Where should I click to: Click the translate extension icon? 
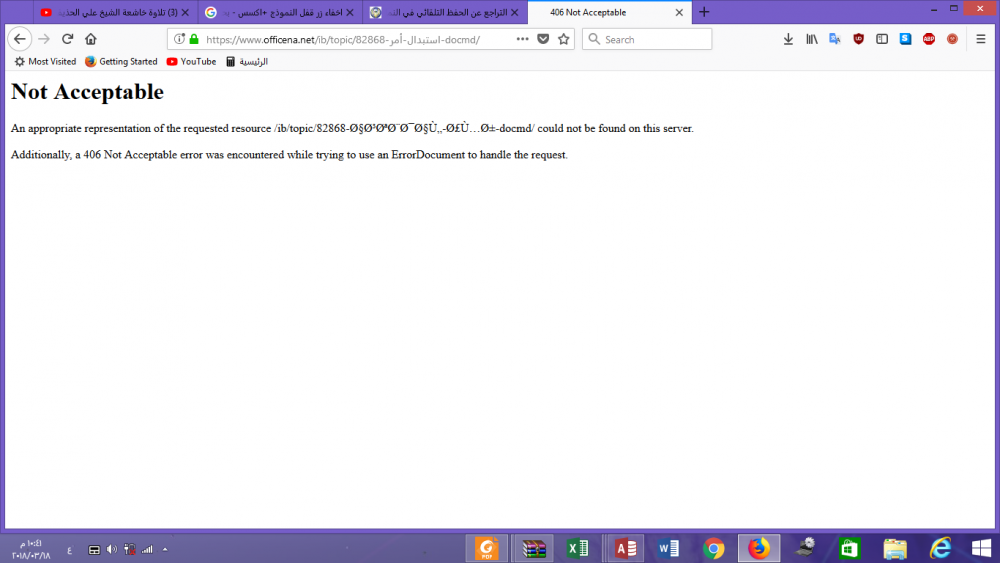(x=835, y=39)
